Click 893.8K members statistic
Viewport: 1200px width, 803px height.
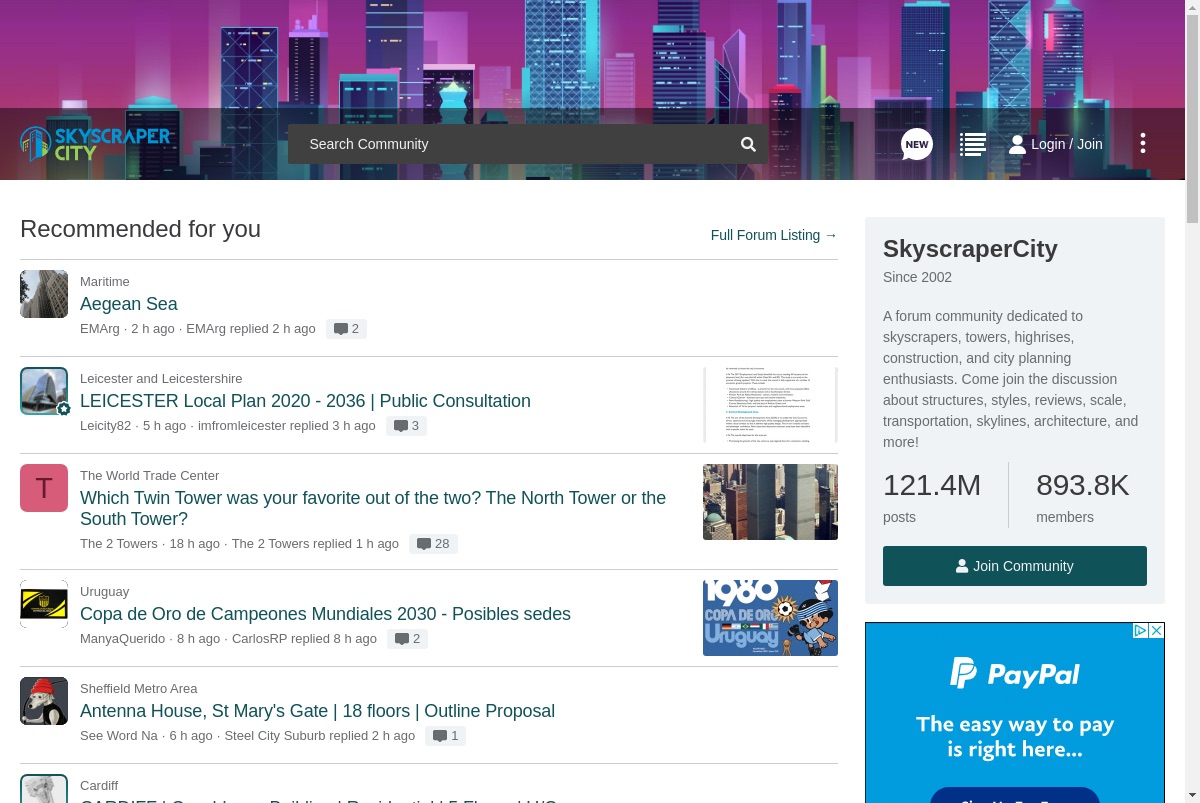click(1082, 498)
